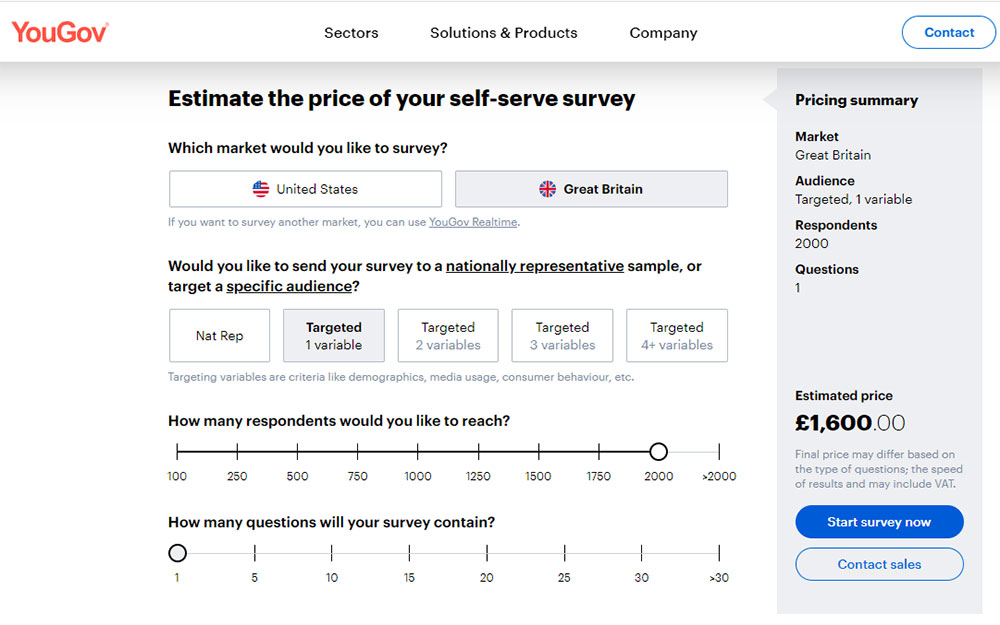
Task: Click the nationally representative link
Action: 535,266
